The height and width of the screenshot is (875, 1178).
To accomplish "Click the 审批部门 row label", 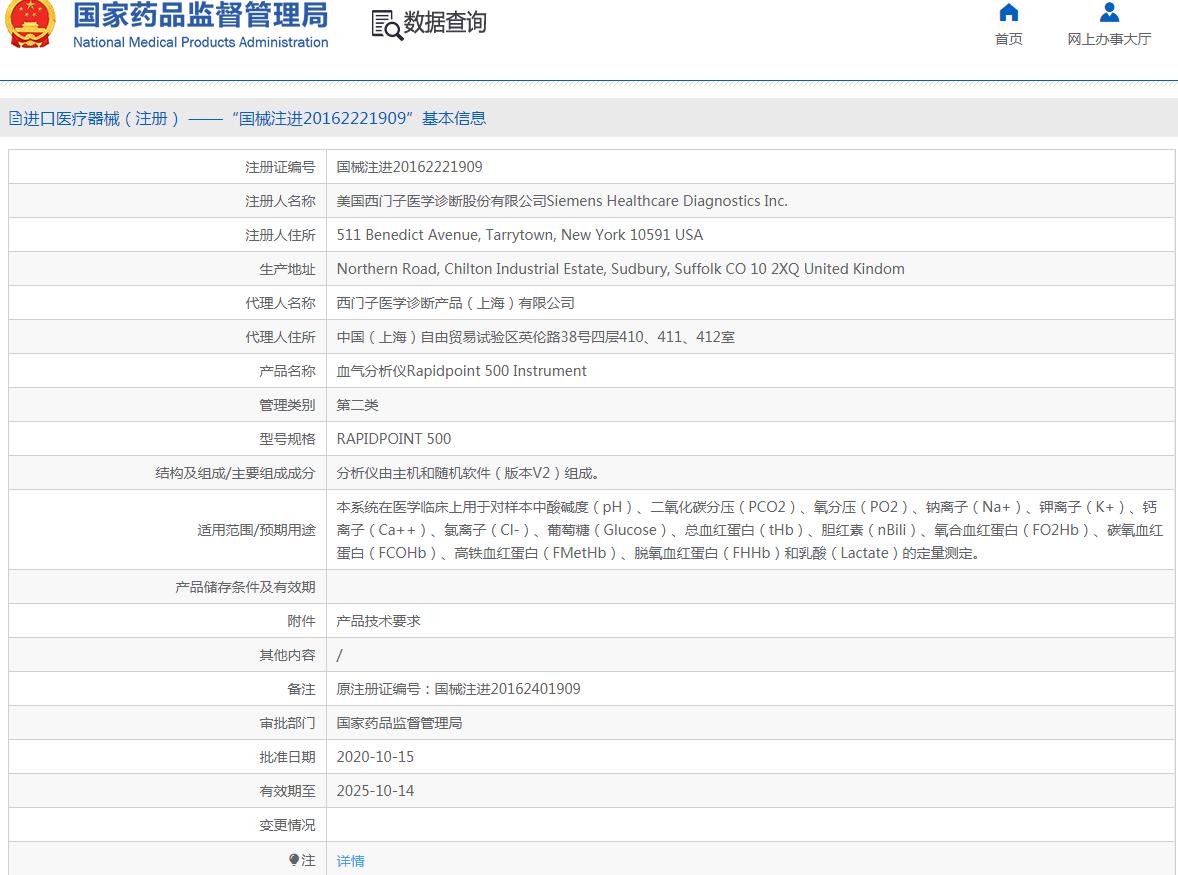I will [x=287, y=723].
